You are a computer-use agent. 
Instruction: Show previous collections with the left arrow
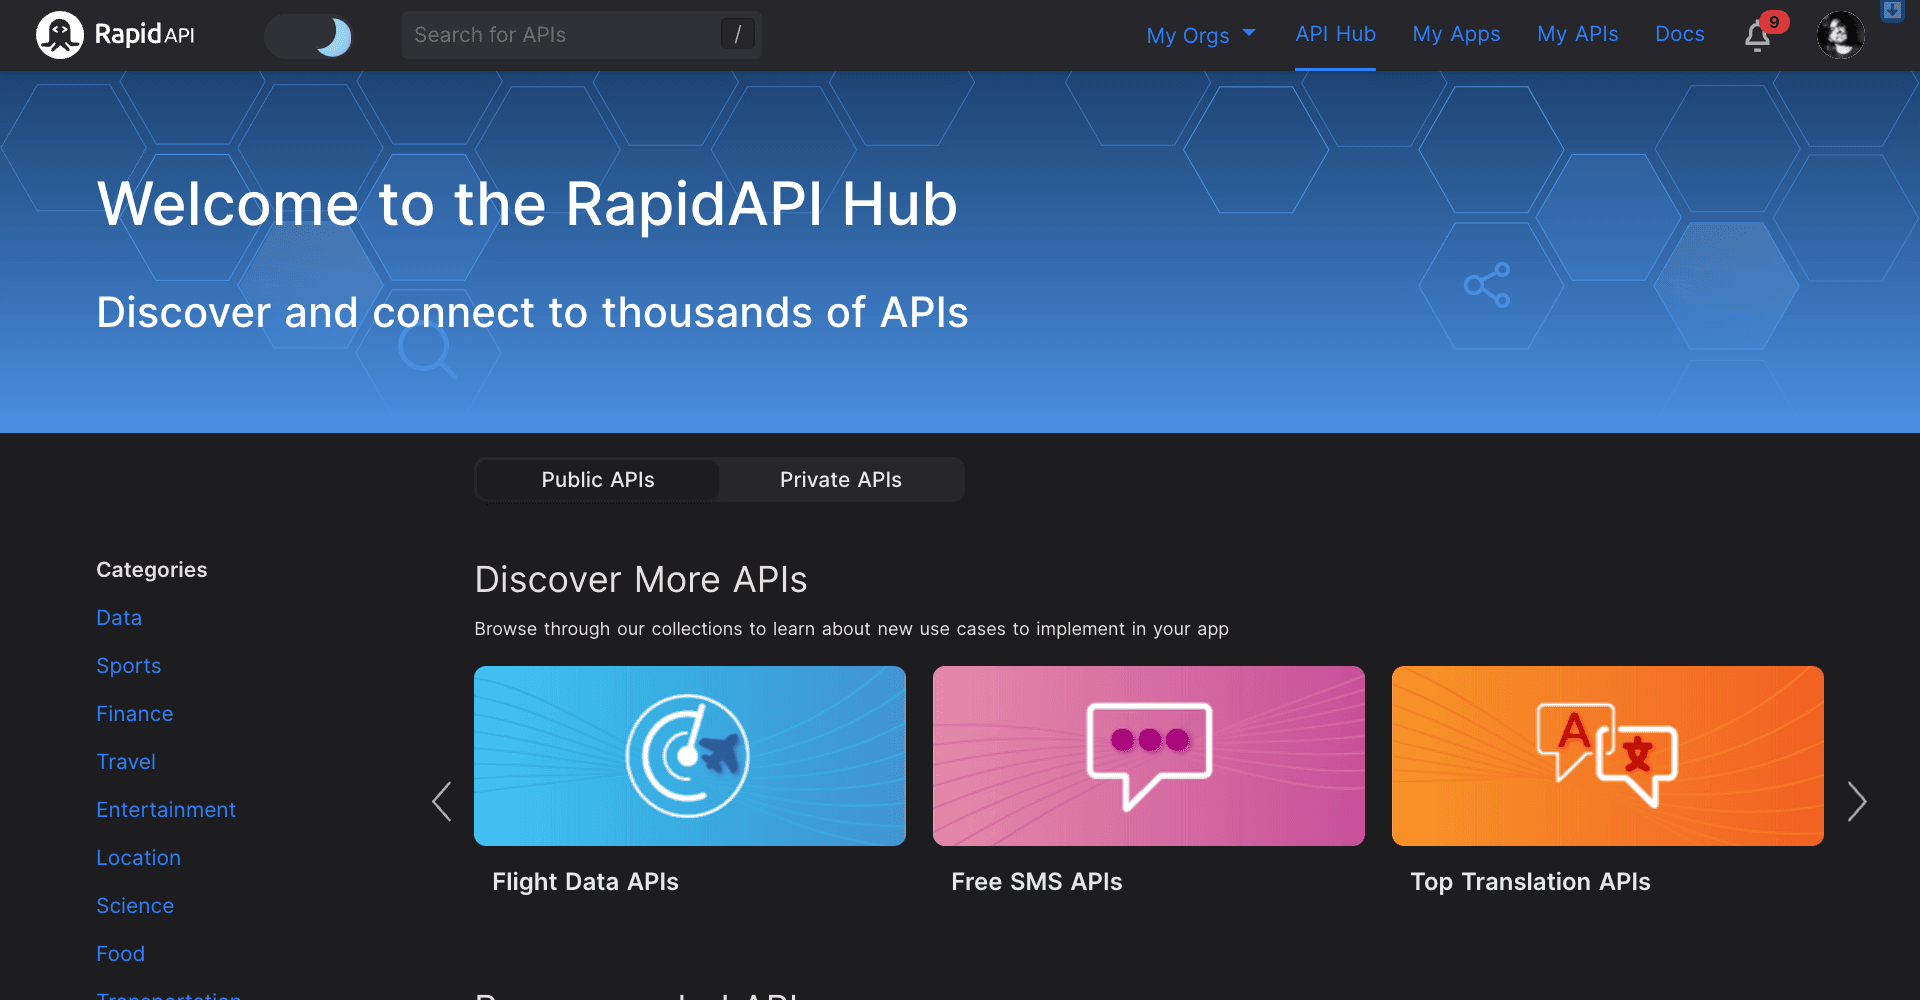click(x=442, y=801)
